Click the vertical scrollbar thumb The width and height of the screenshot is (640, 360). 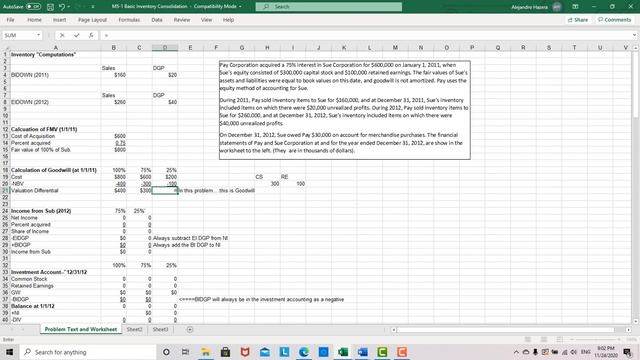(x=636, y=84)
